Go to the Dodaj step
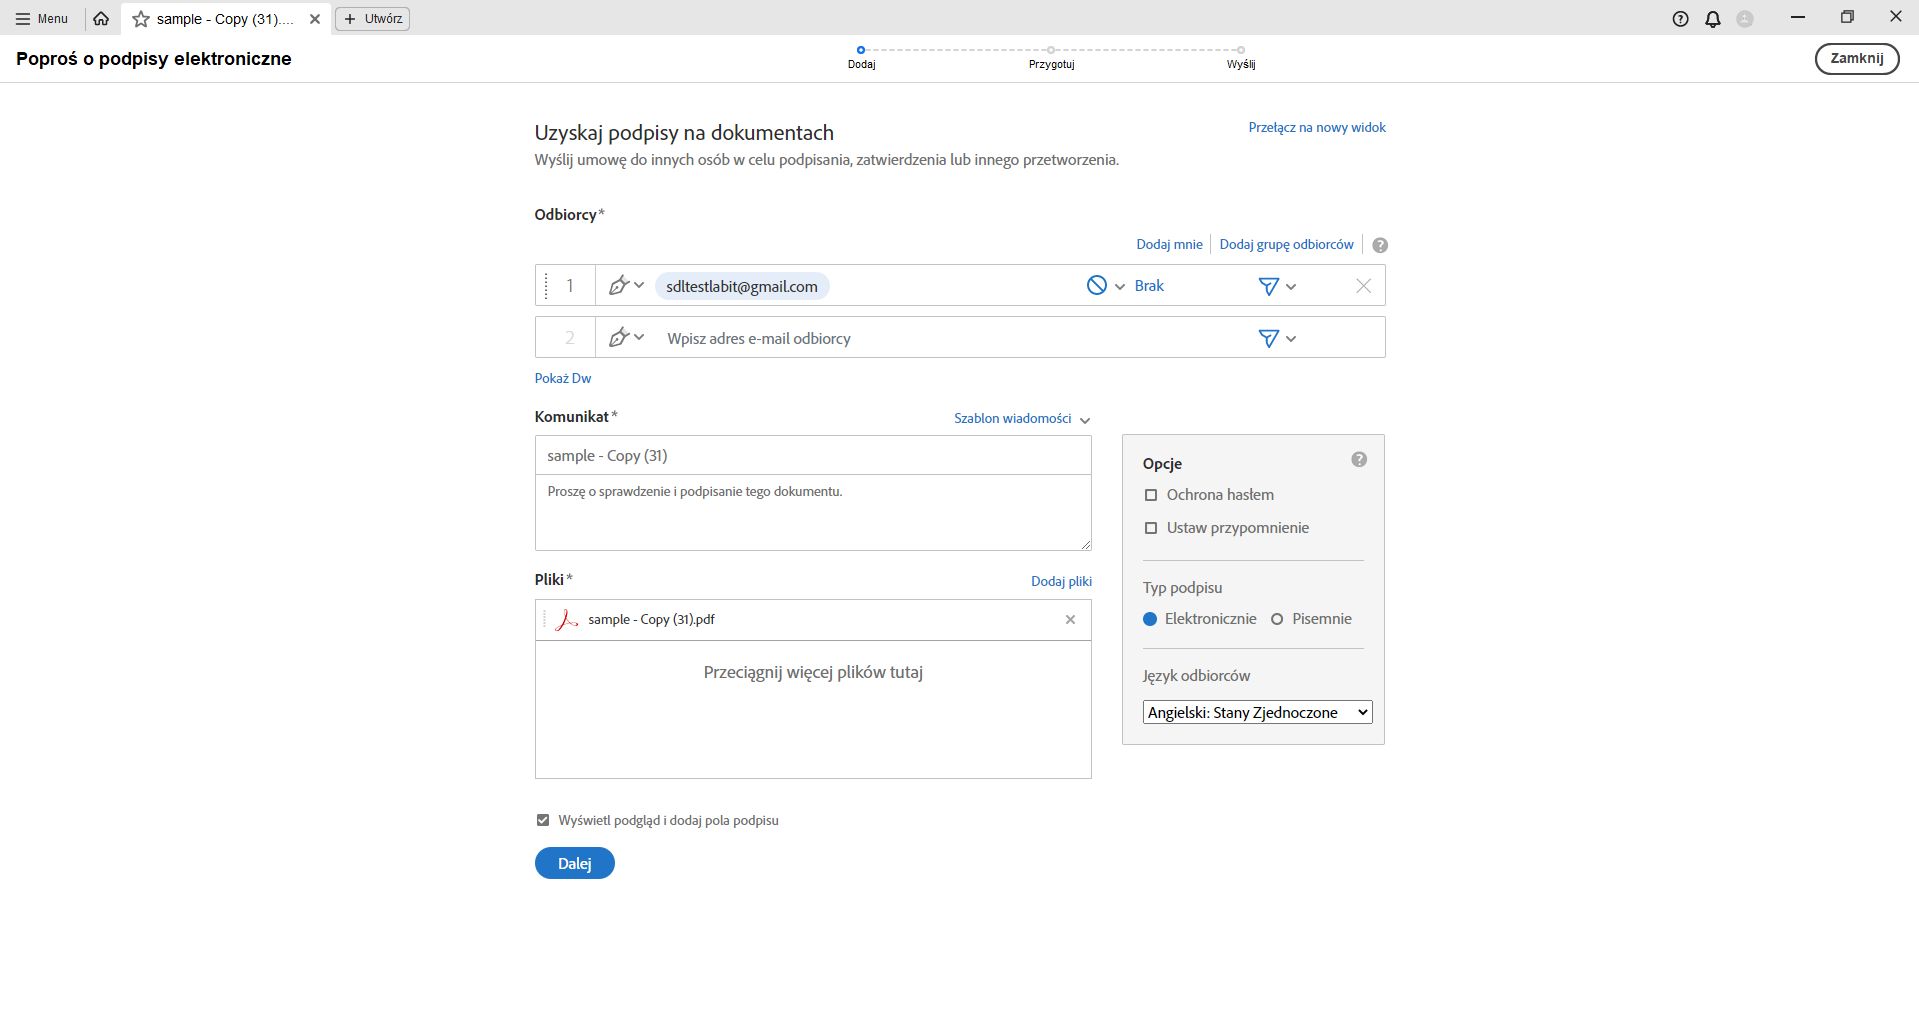Viewport: 1919px width, 1015px height. [x=861, y=57]
